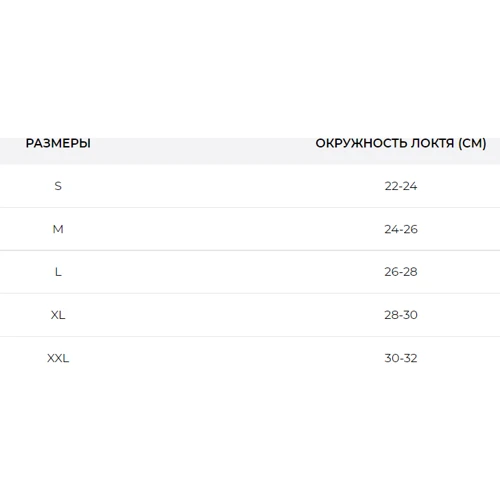Click the (СМ) unit label in header
Screen dimensions: 500x500
[x=472, y=143]
